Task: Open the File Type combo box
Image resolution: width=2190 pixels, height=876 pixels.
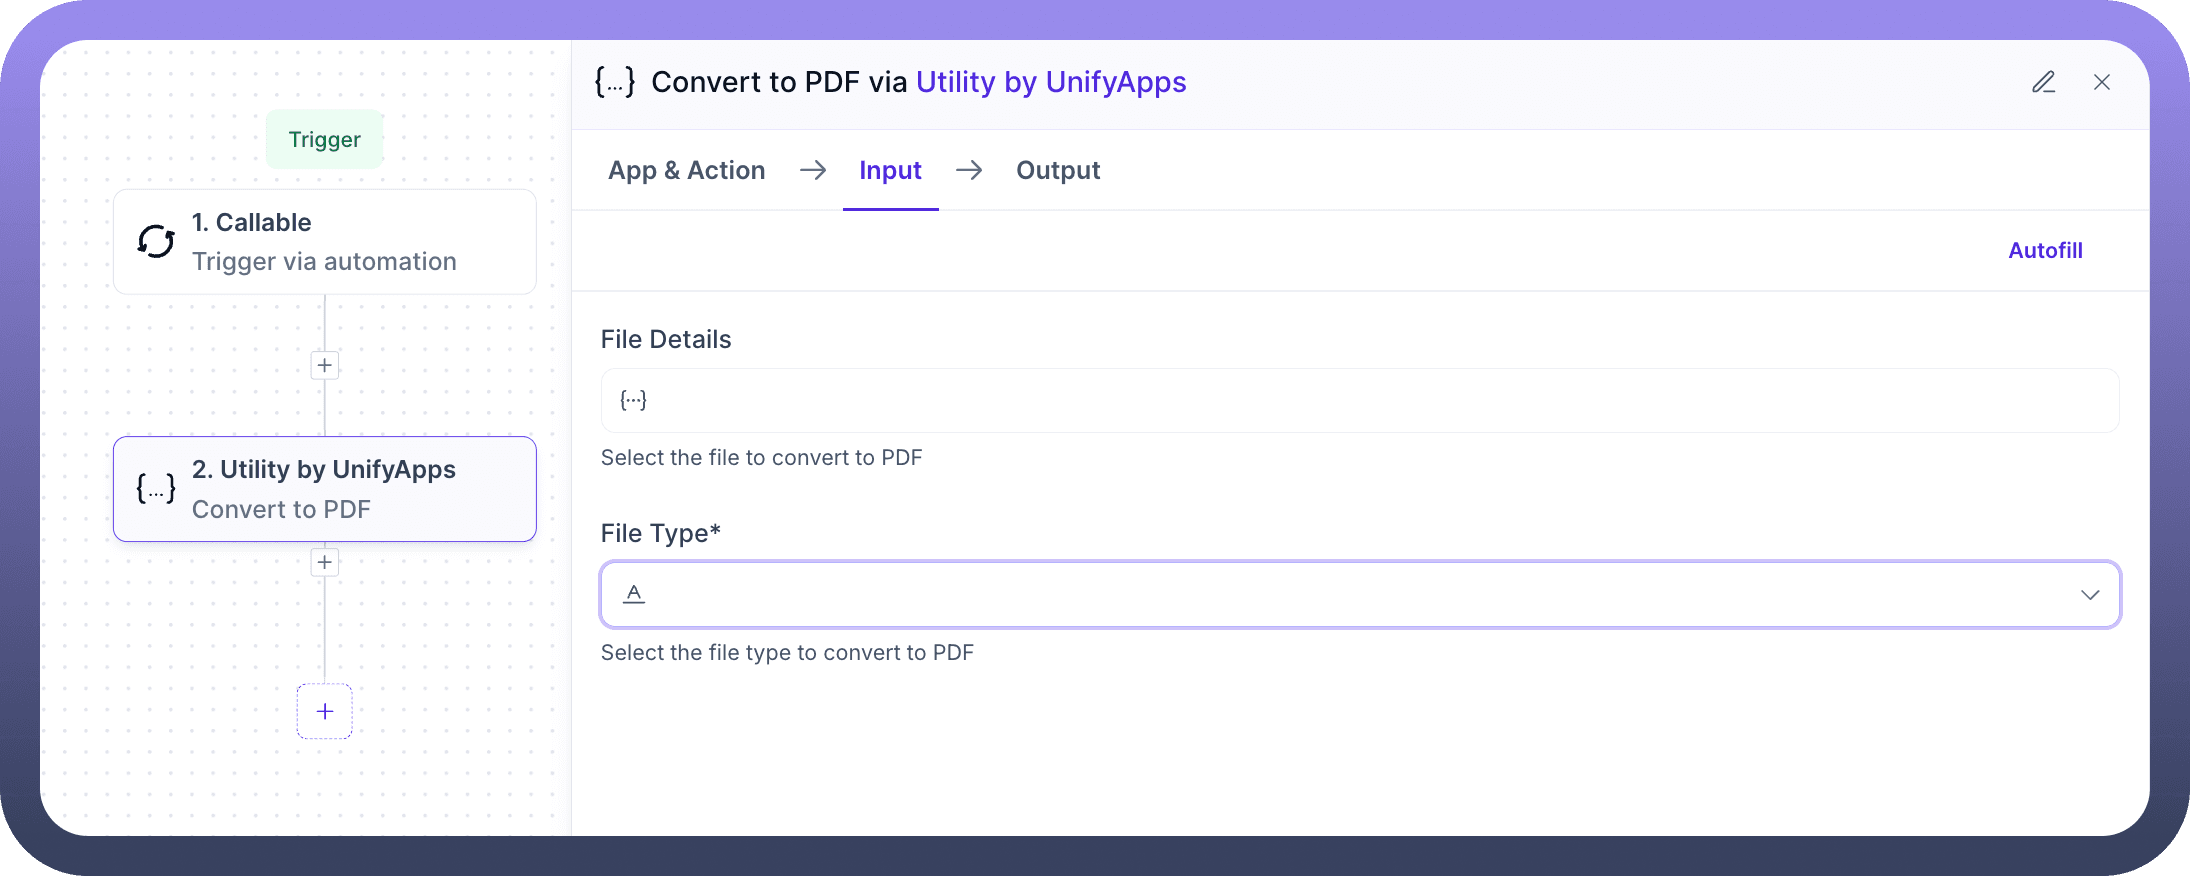Action: (x=1360, y=595)
